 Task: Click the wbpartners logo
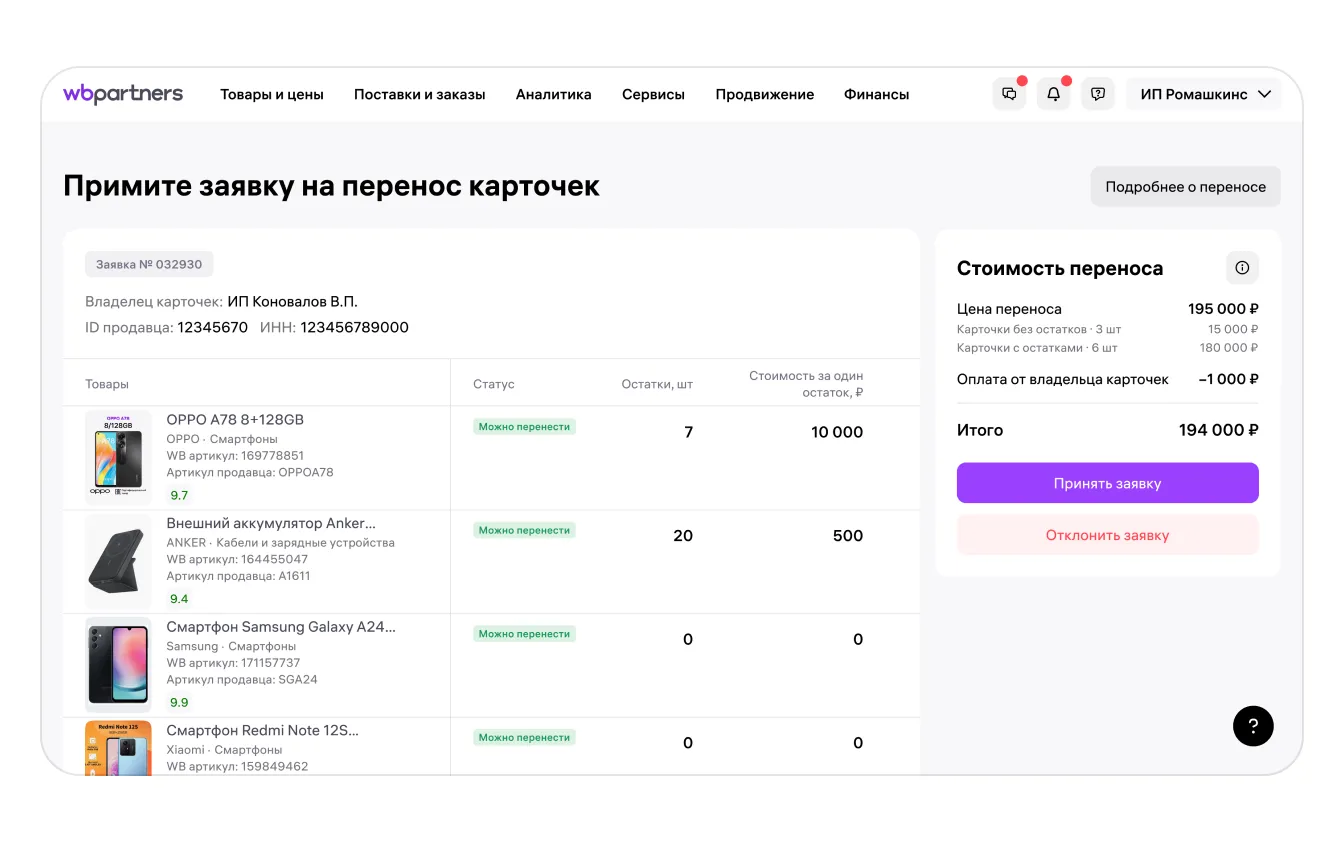(x=123, y=94)
